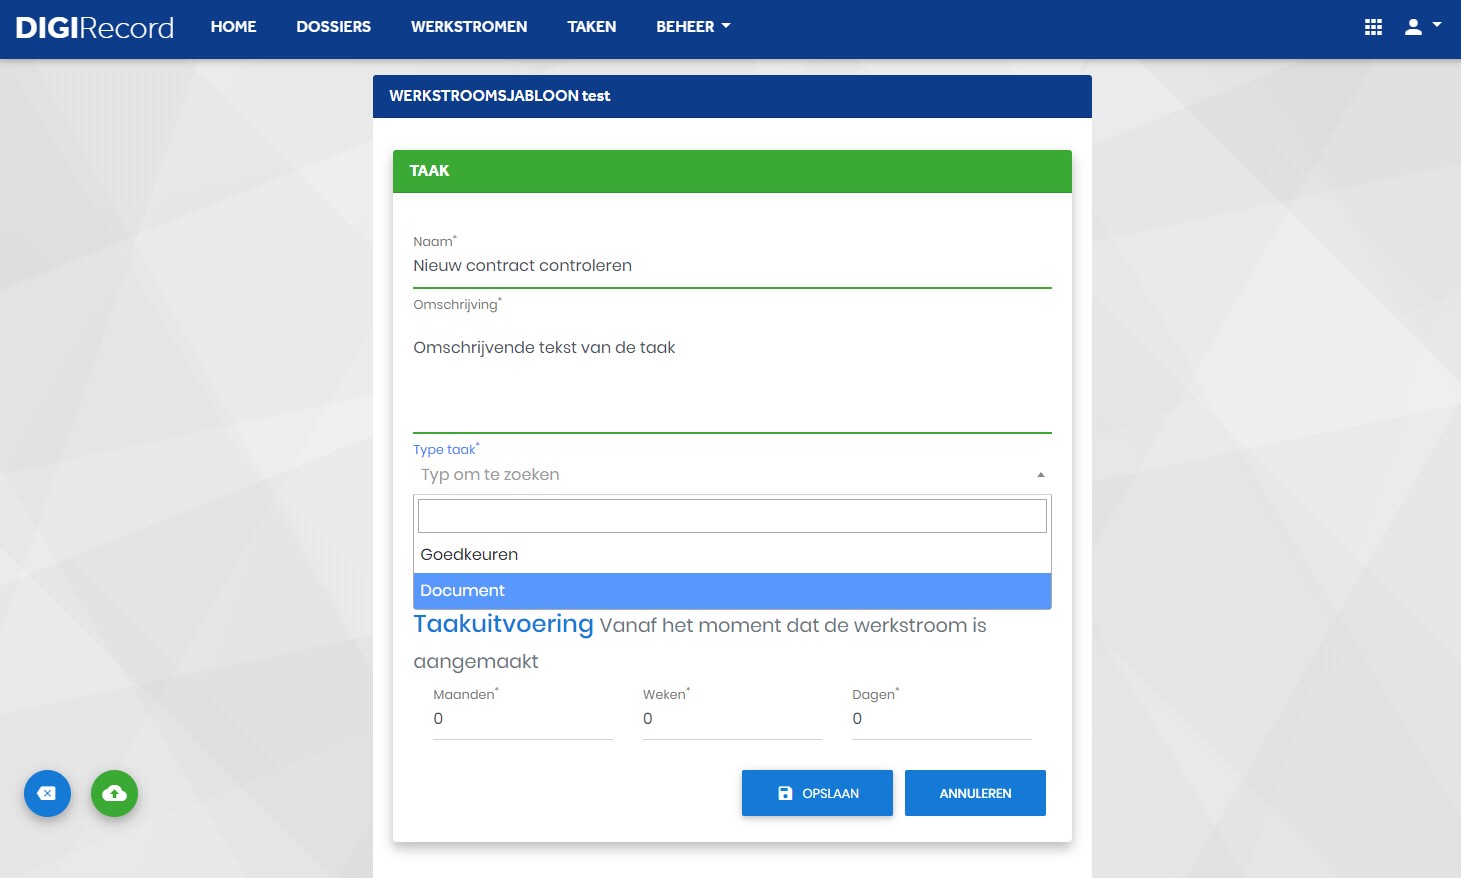Select the Document option
Viewport: 1461px width, 878px height.
click(732, 591)
